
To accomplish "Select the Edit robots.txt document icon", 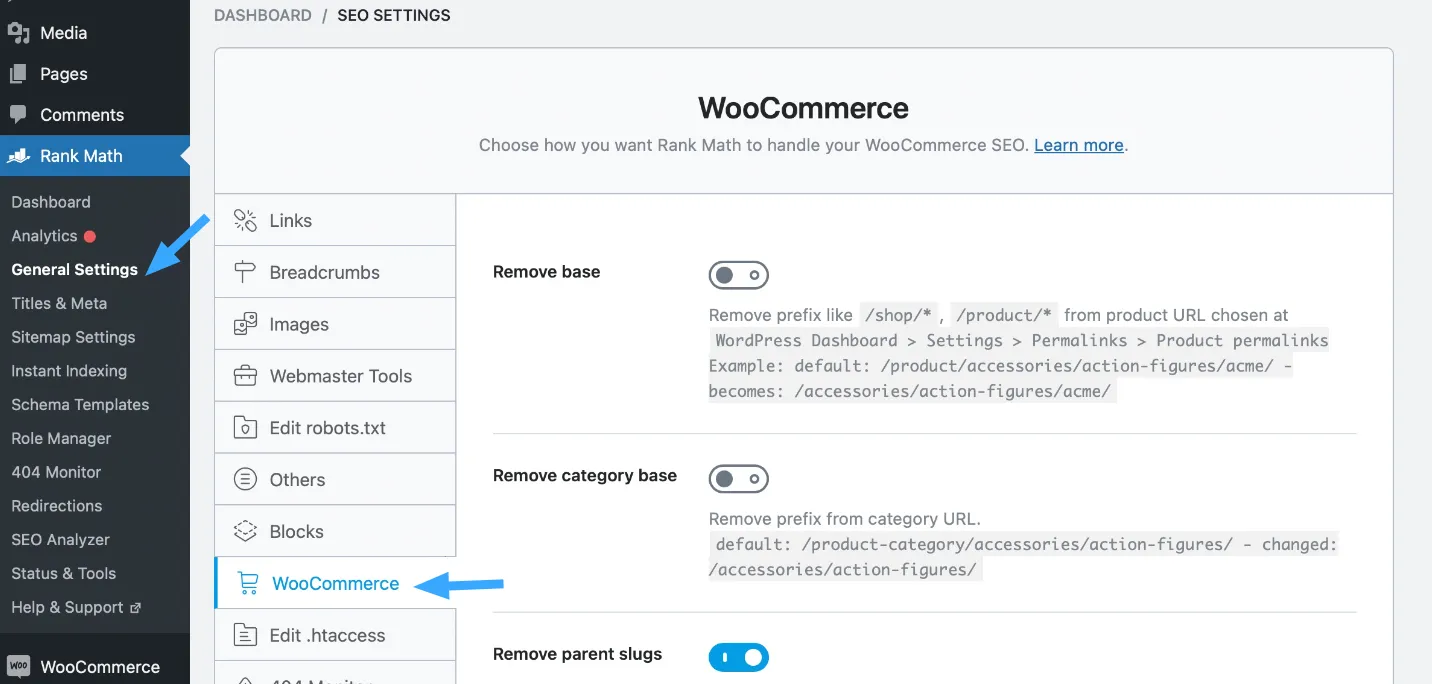I will [x=246, y=427].
